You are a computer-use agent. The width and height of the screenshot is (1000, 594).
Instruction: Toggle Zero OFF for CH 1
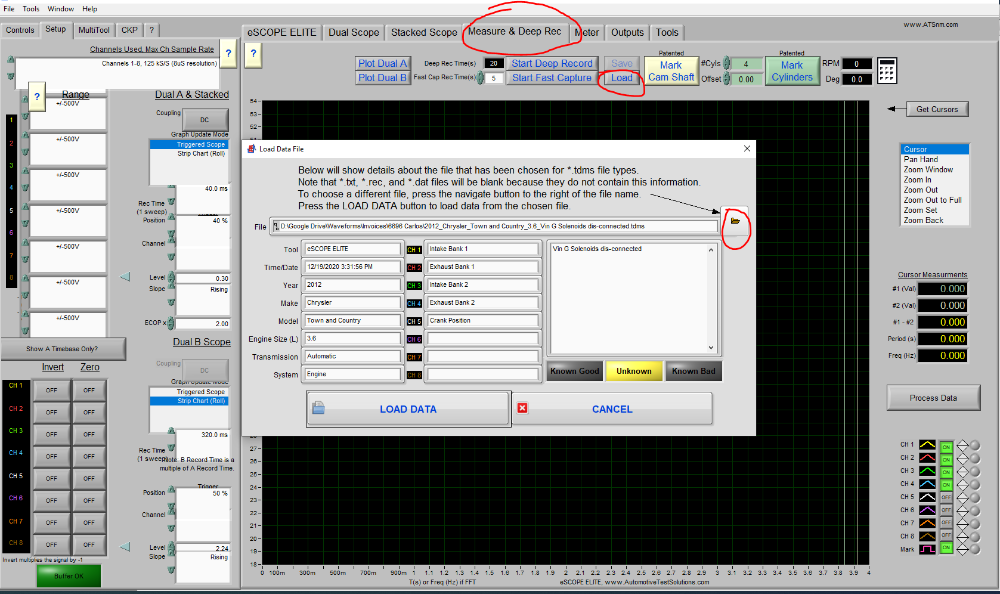[x=89, y=390]
